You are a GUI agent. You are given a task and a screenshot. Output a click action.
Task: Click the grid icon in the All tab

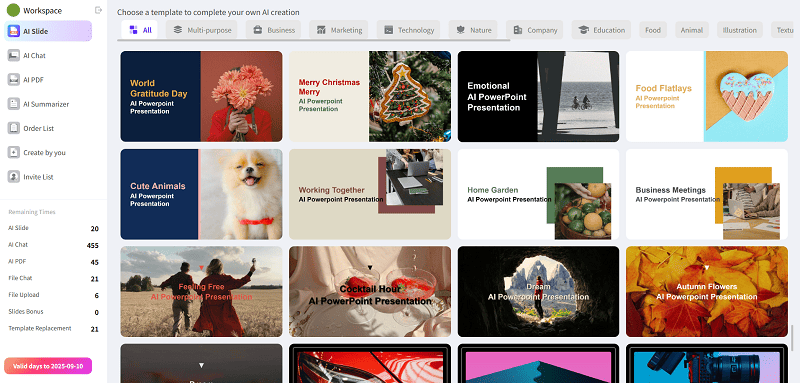coord(134,30)
